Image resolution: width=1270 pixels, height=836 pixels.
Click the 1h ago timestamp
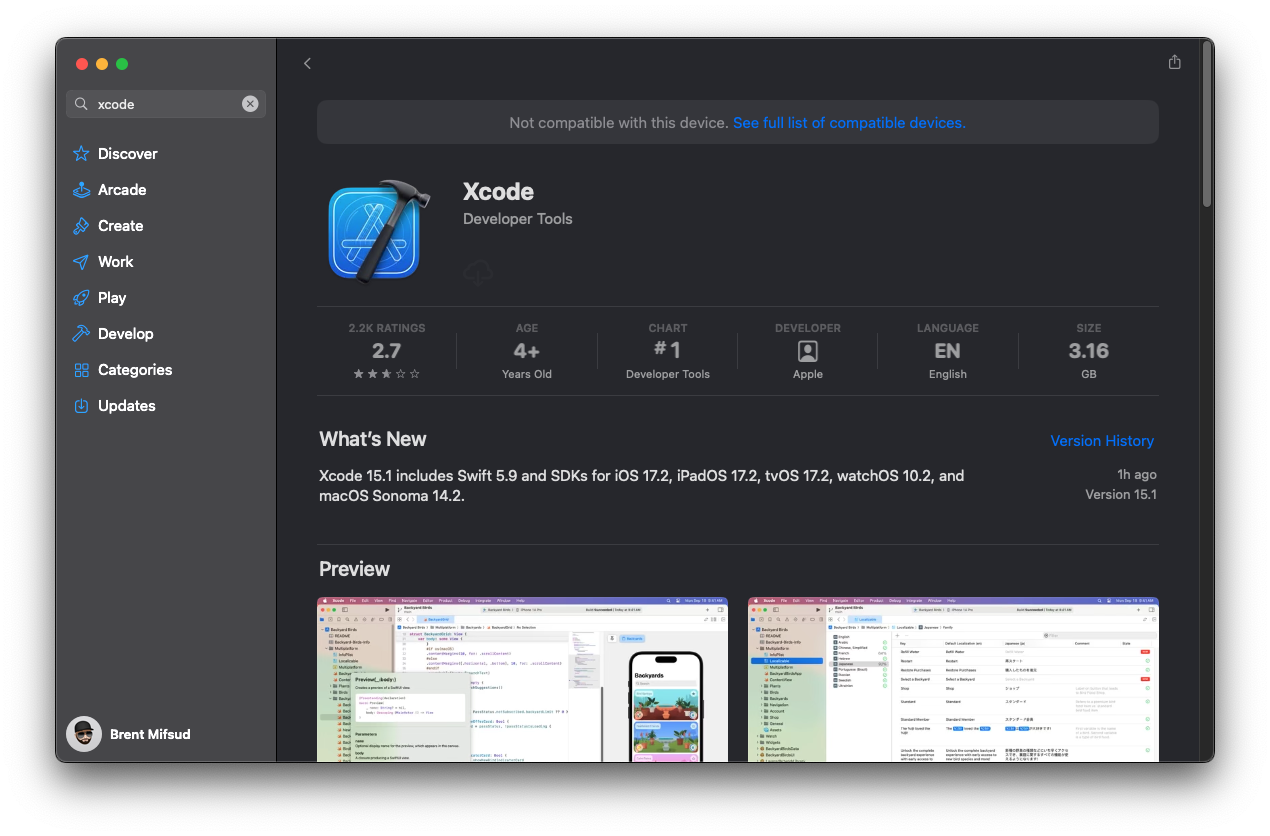click(x=1137, y=475)
